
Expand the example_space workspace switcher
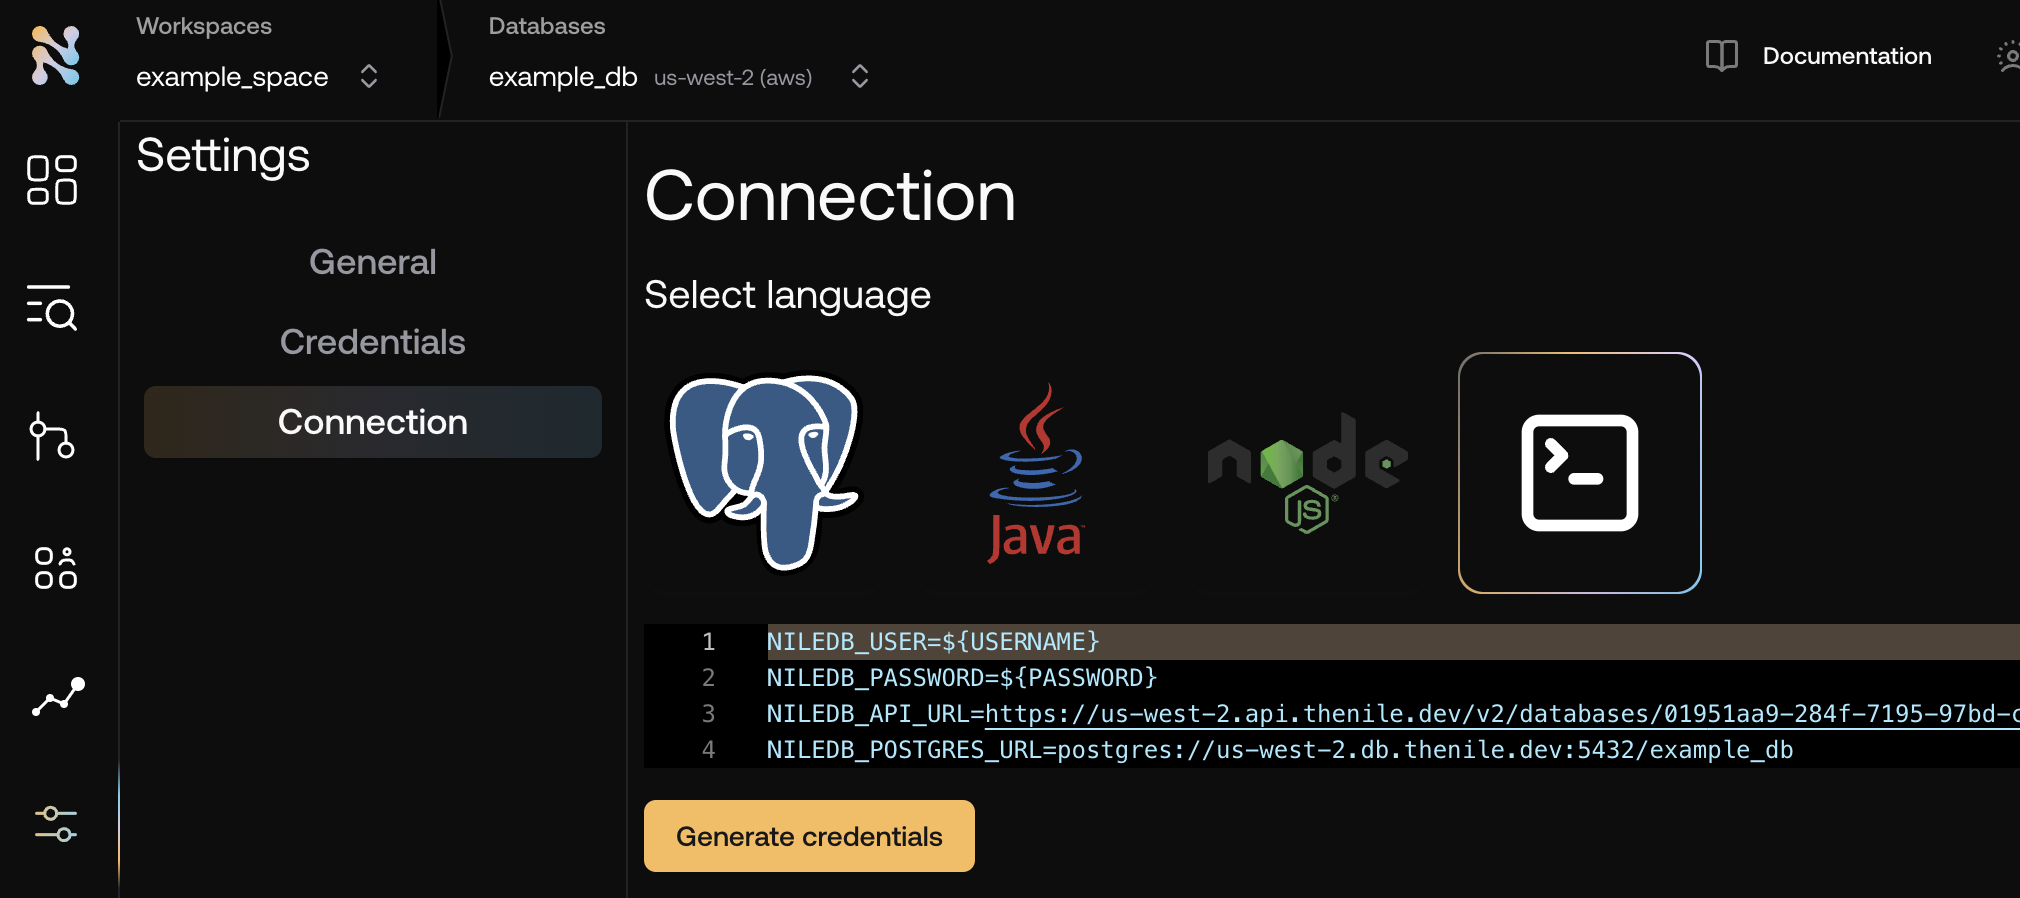click(x=369, y=77)
